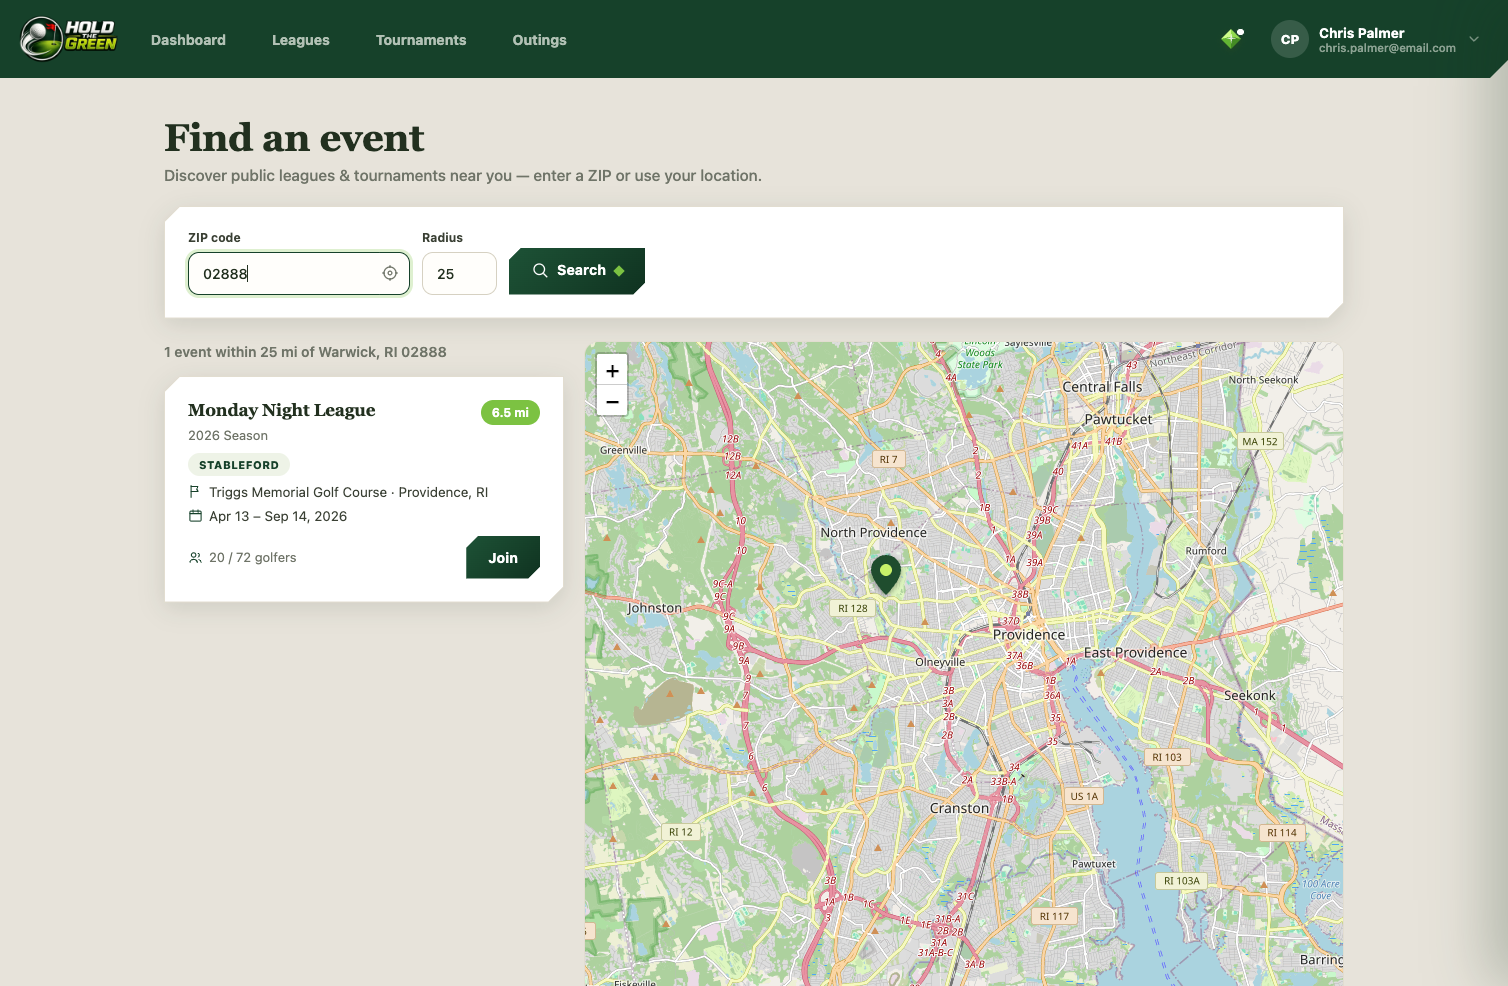
Task: Click the RI 114 route shield on map
Action: coord(1282,832)
